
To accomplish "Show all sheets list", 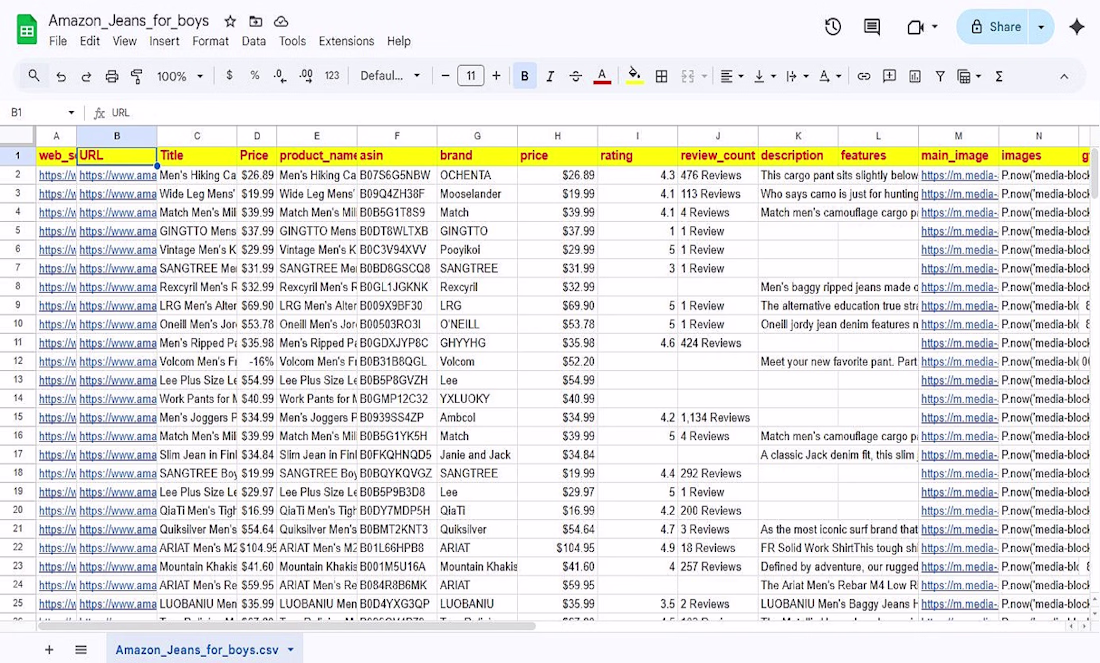I will point(81,650).
